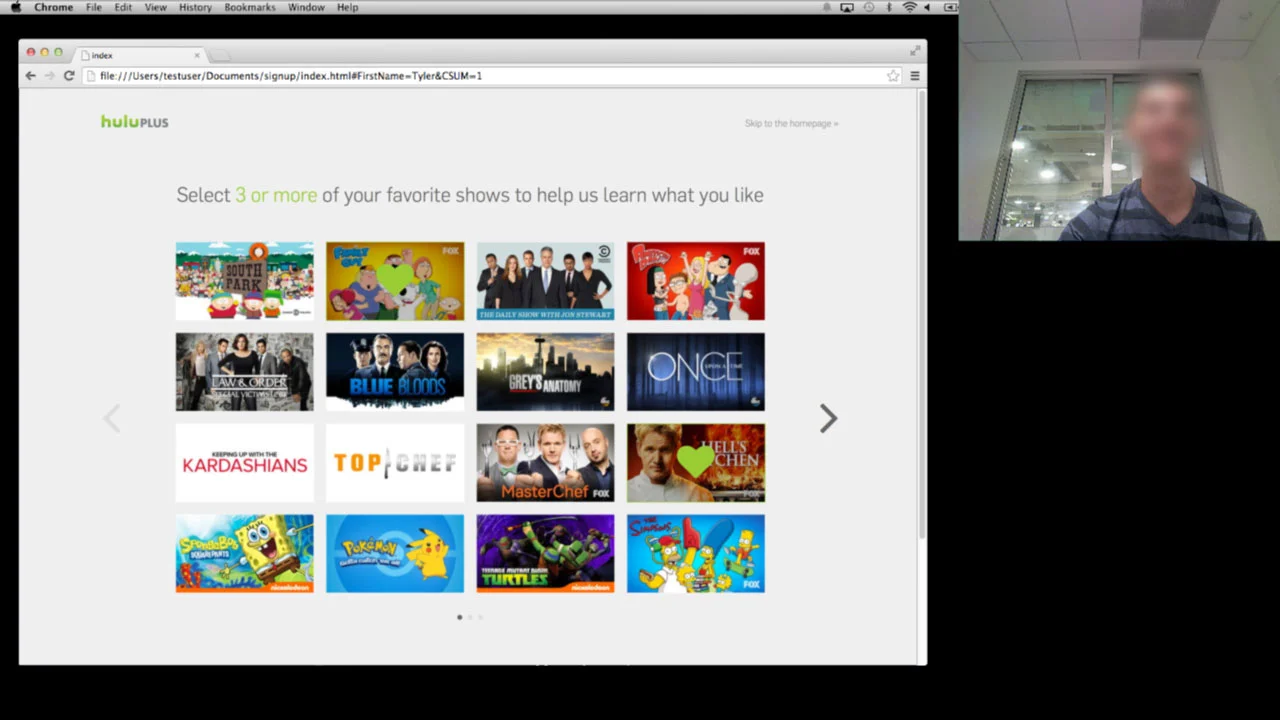Choose the Pokémon show thumbnail
1280x720 pixels.
pyautogui.click(x=395, y=554)
